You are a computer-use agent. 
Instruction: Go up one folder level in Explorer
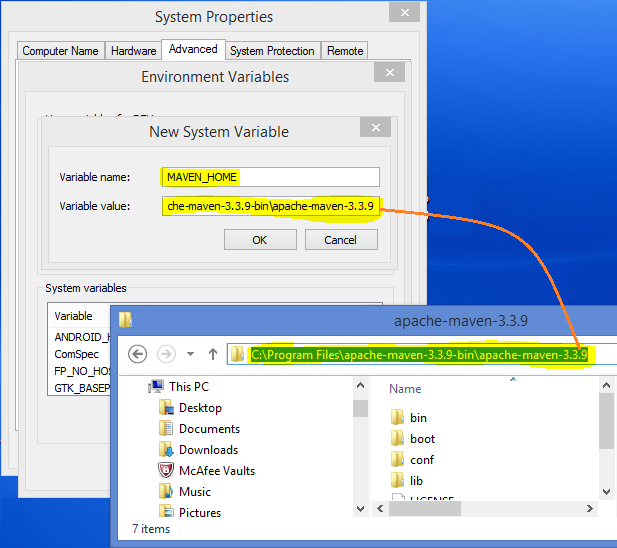pyautogui.click(x=213, y=354)
